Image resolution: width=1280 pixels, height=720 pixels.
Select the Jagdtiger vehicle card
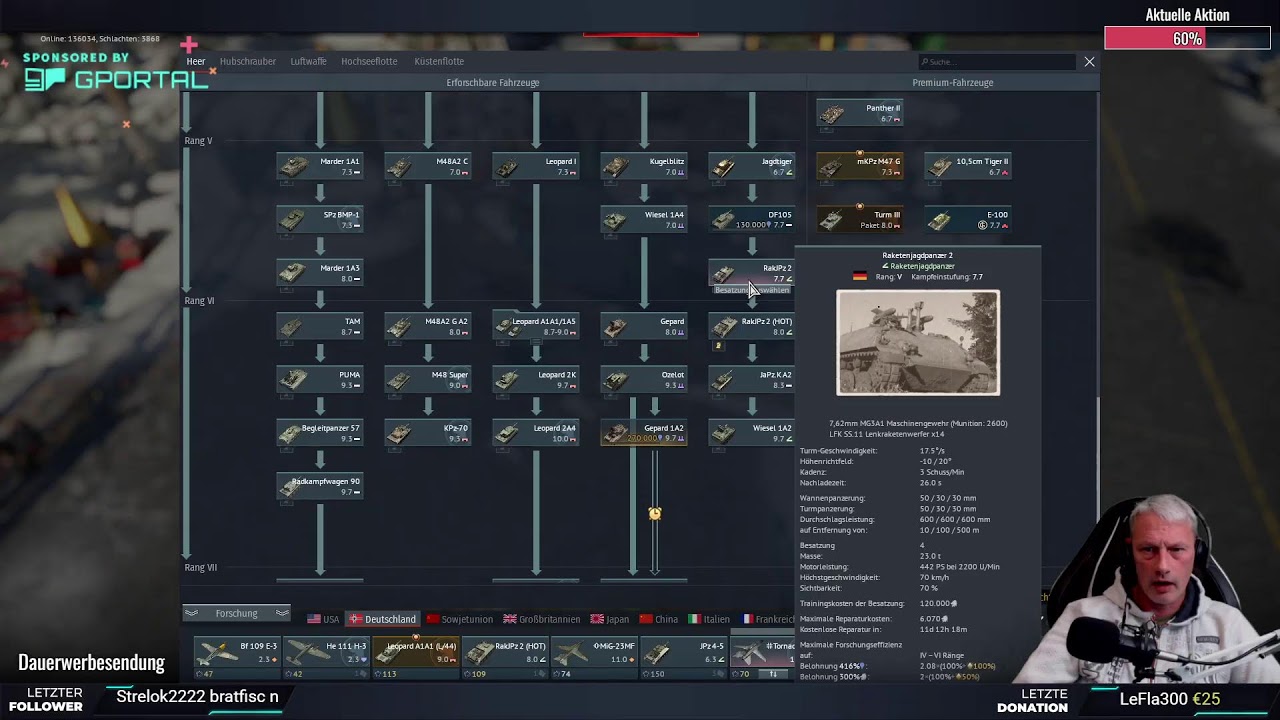tap(752, 166)
